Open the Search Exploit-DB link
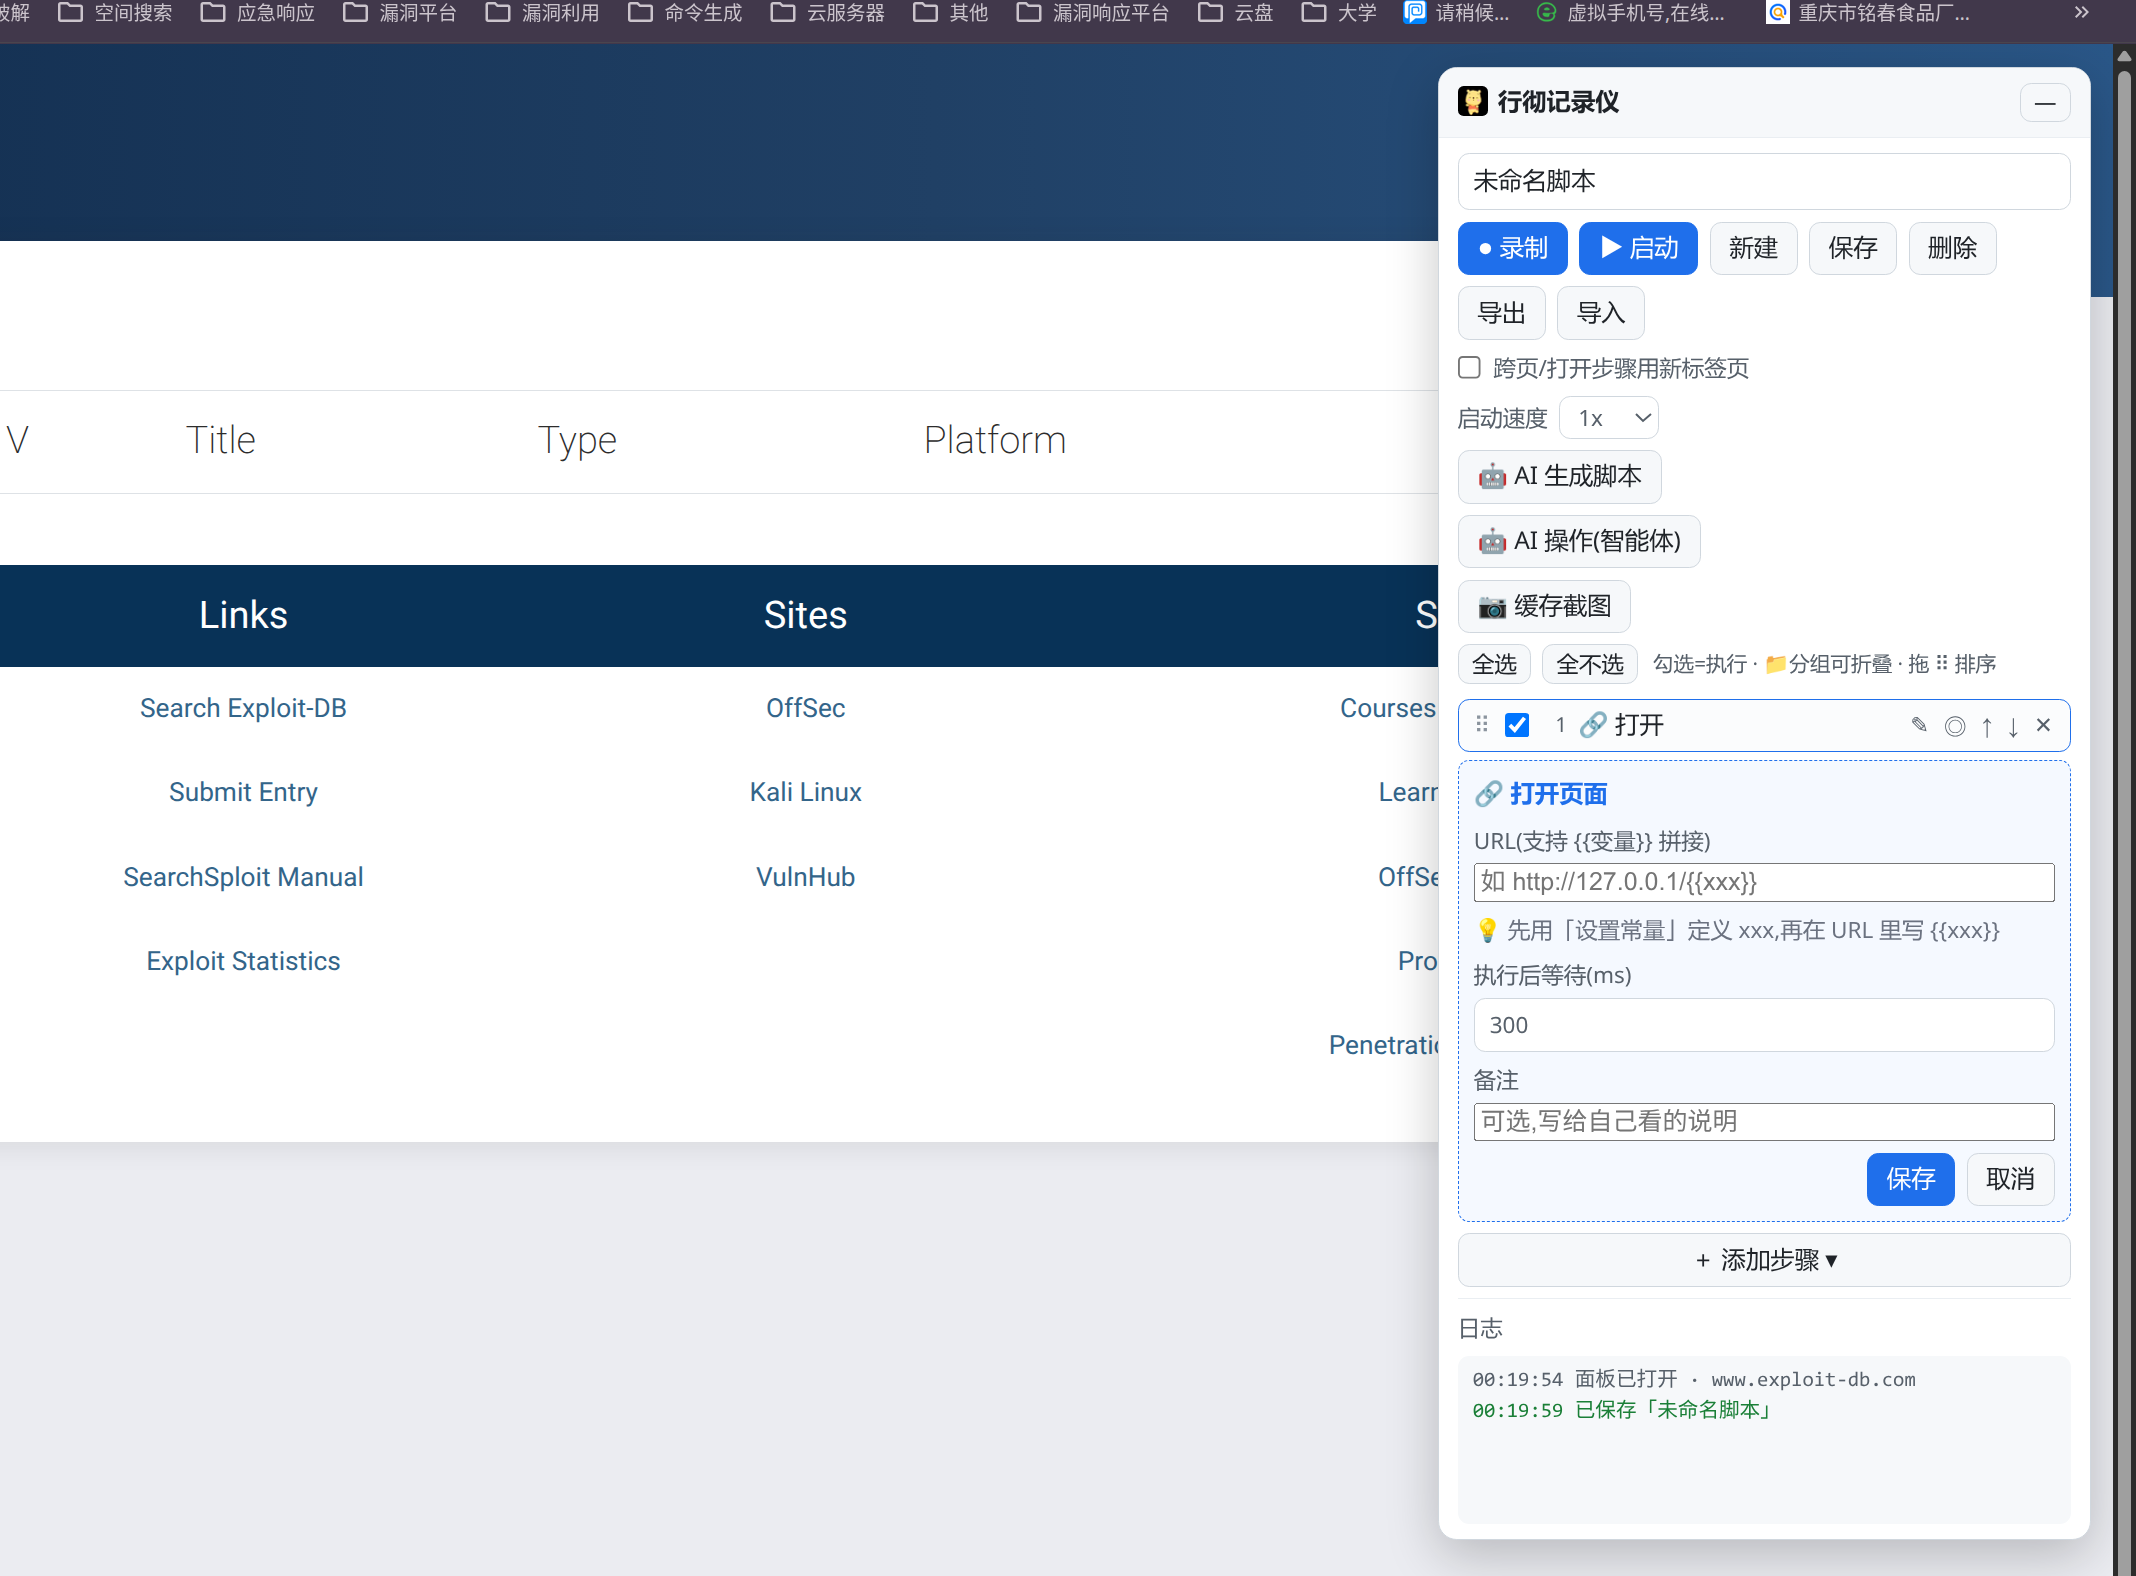 click(243, 708)
